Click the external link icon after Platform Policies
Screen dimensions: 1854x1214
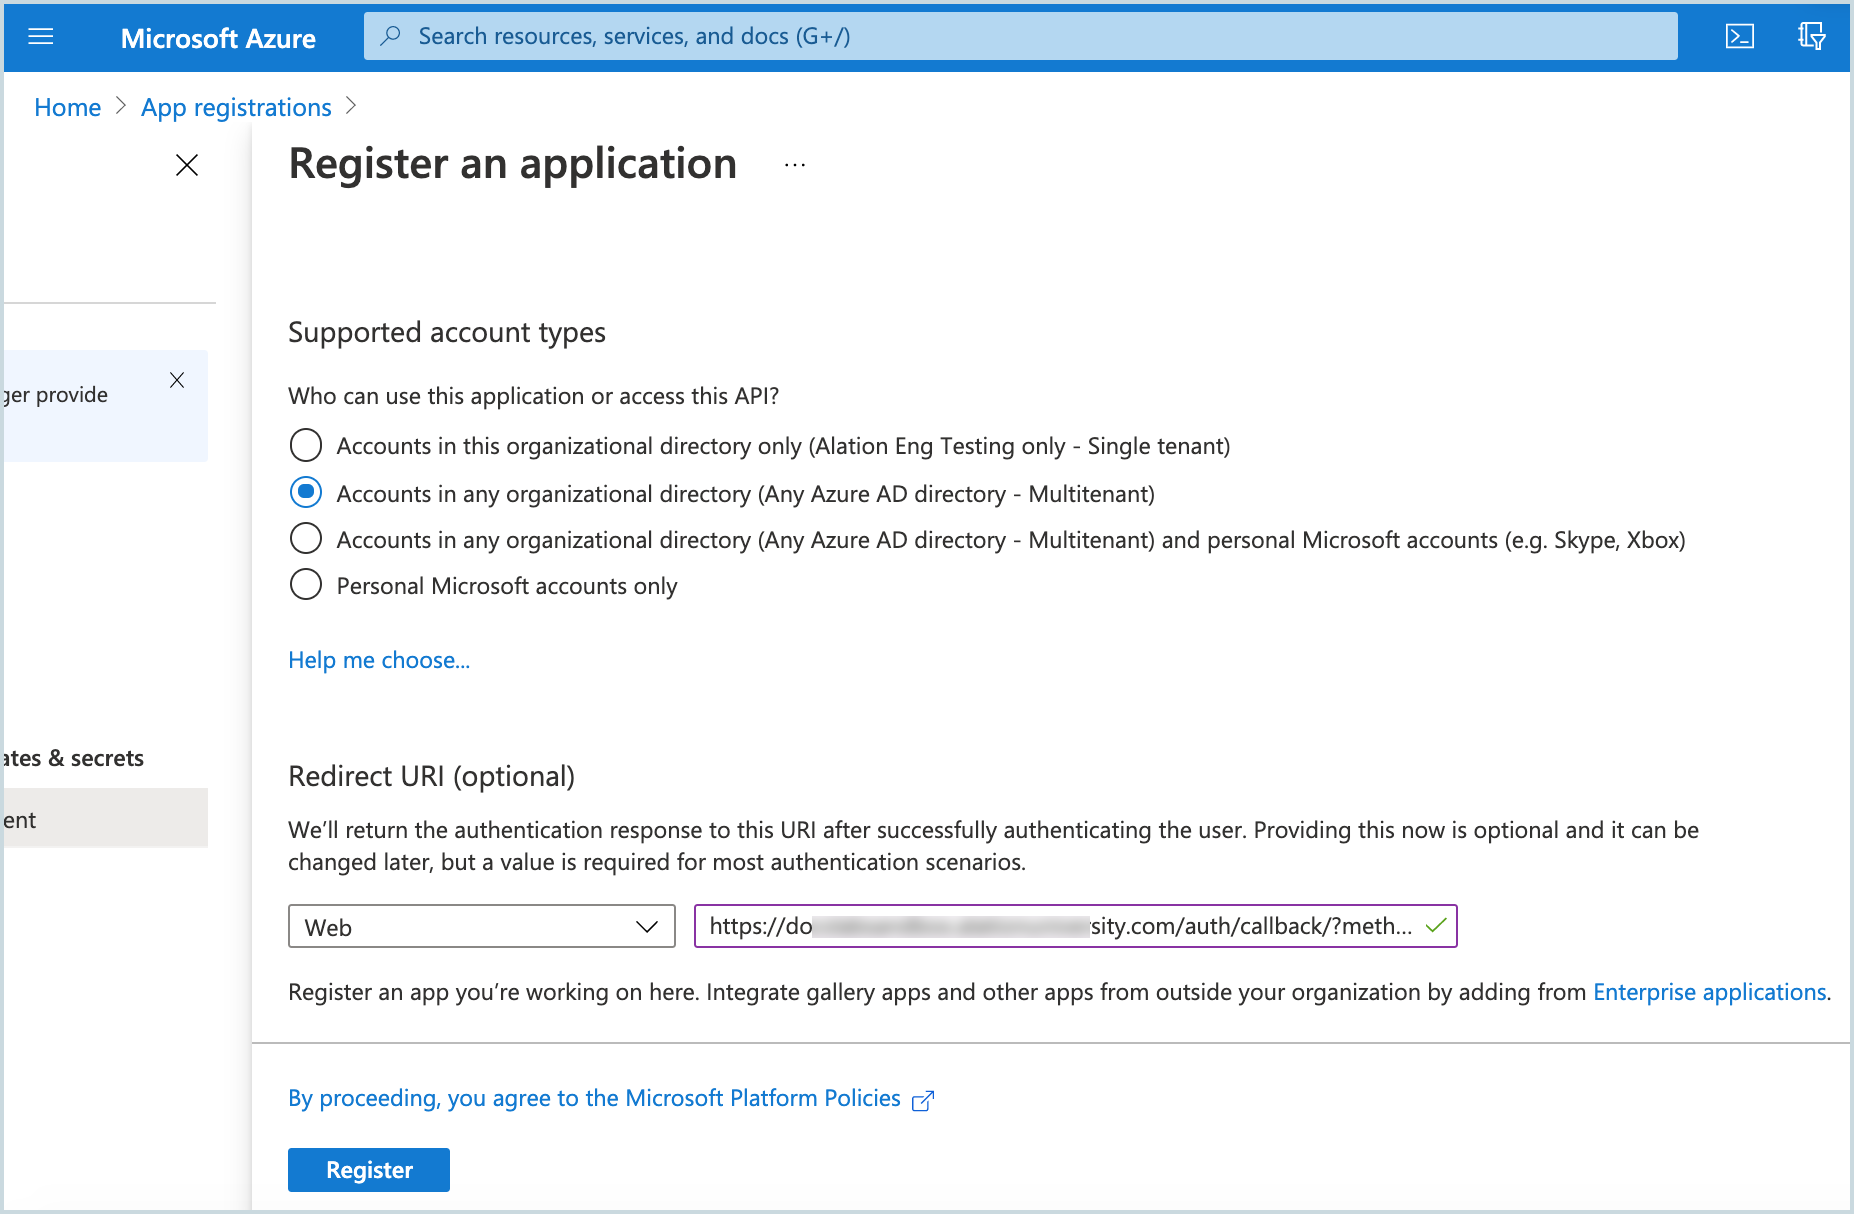point(923,1100)
